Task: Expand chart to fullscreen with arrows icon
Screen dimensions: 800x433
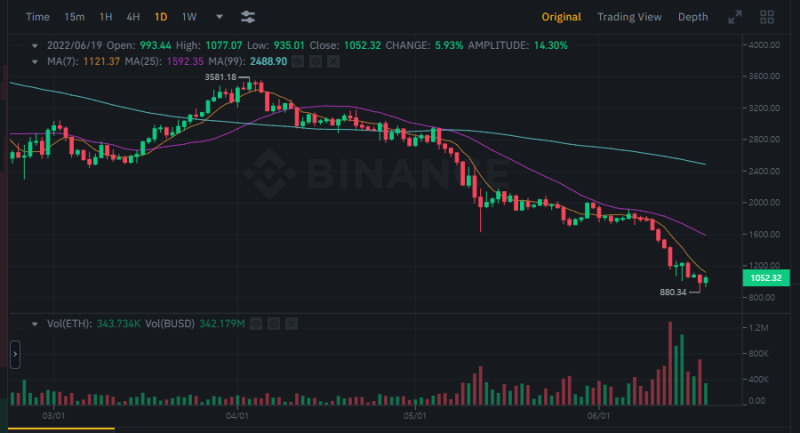Action: tap(735, 17)
